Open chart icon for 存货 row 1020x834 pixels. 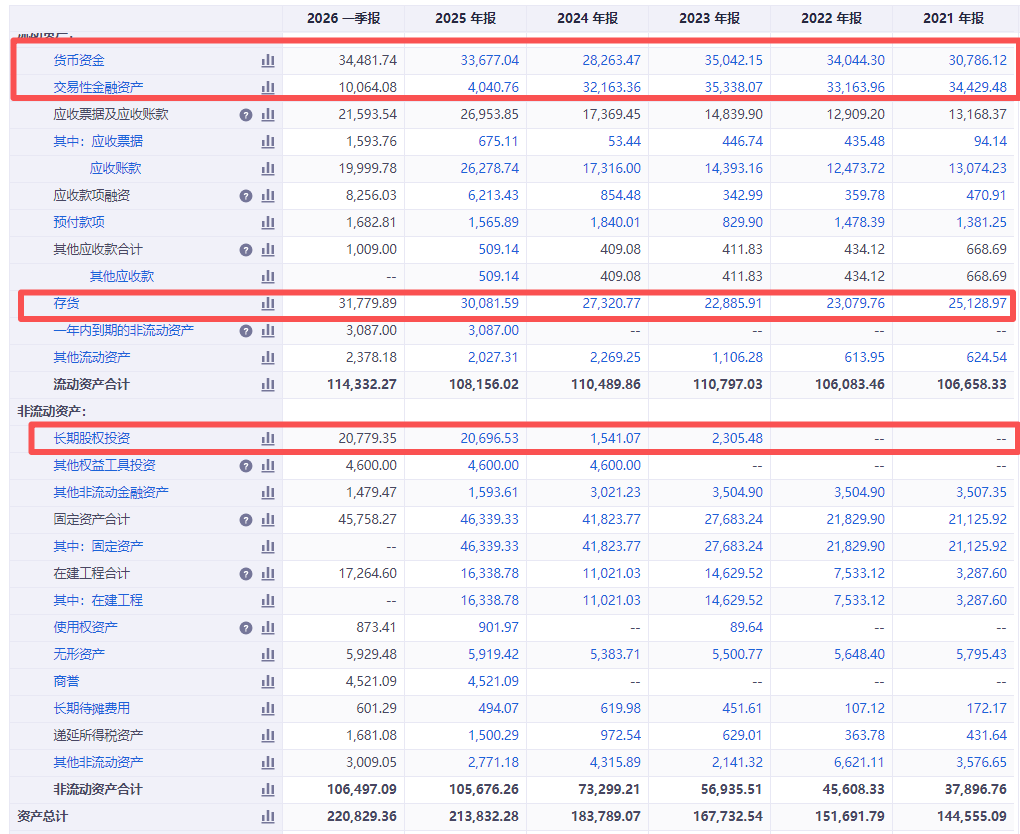(x=267, y=304)
